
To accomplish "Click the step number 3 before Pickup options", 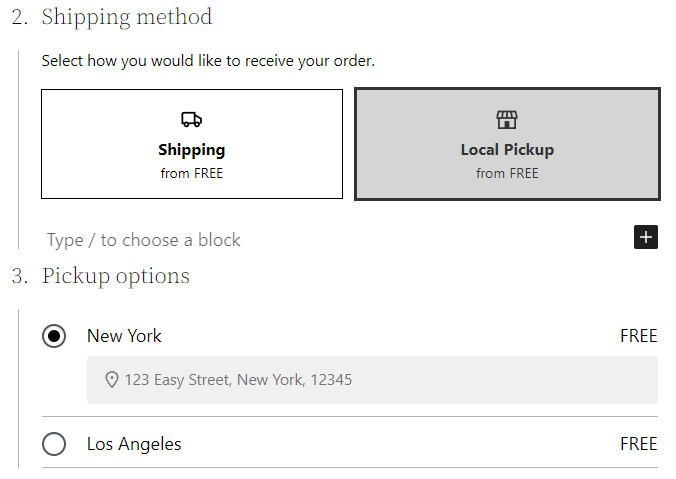I will coord(19,276).
